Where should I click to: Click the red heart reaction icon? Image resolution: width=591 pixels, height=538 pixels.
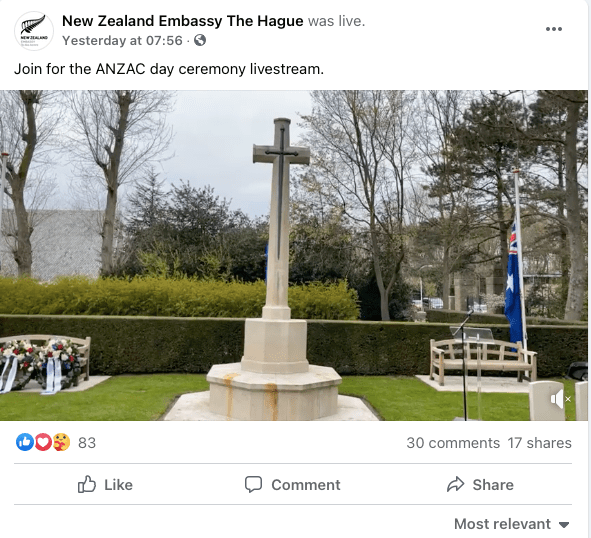43,442
